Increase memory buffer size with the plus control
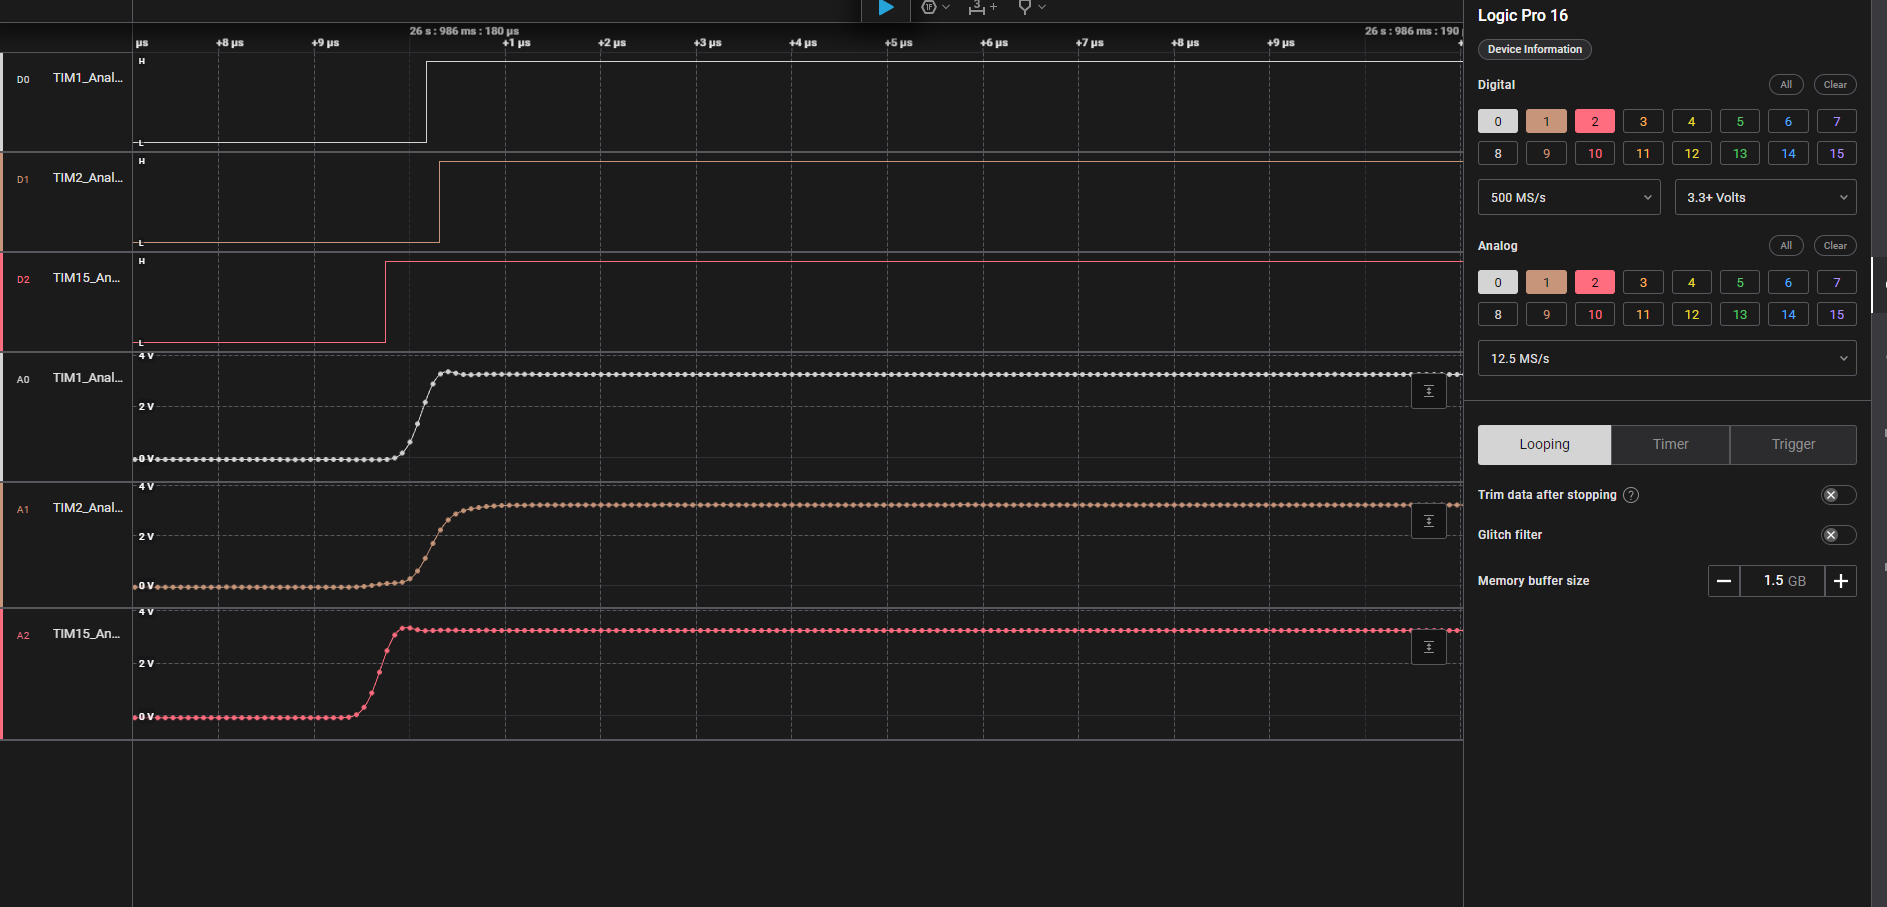The height and width of the screenshot is (907, 1887). (1841, 580)
